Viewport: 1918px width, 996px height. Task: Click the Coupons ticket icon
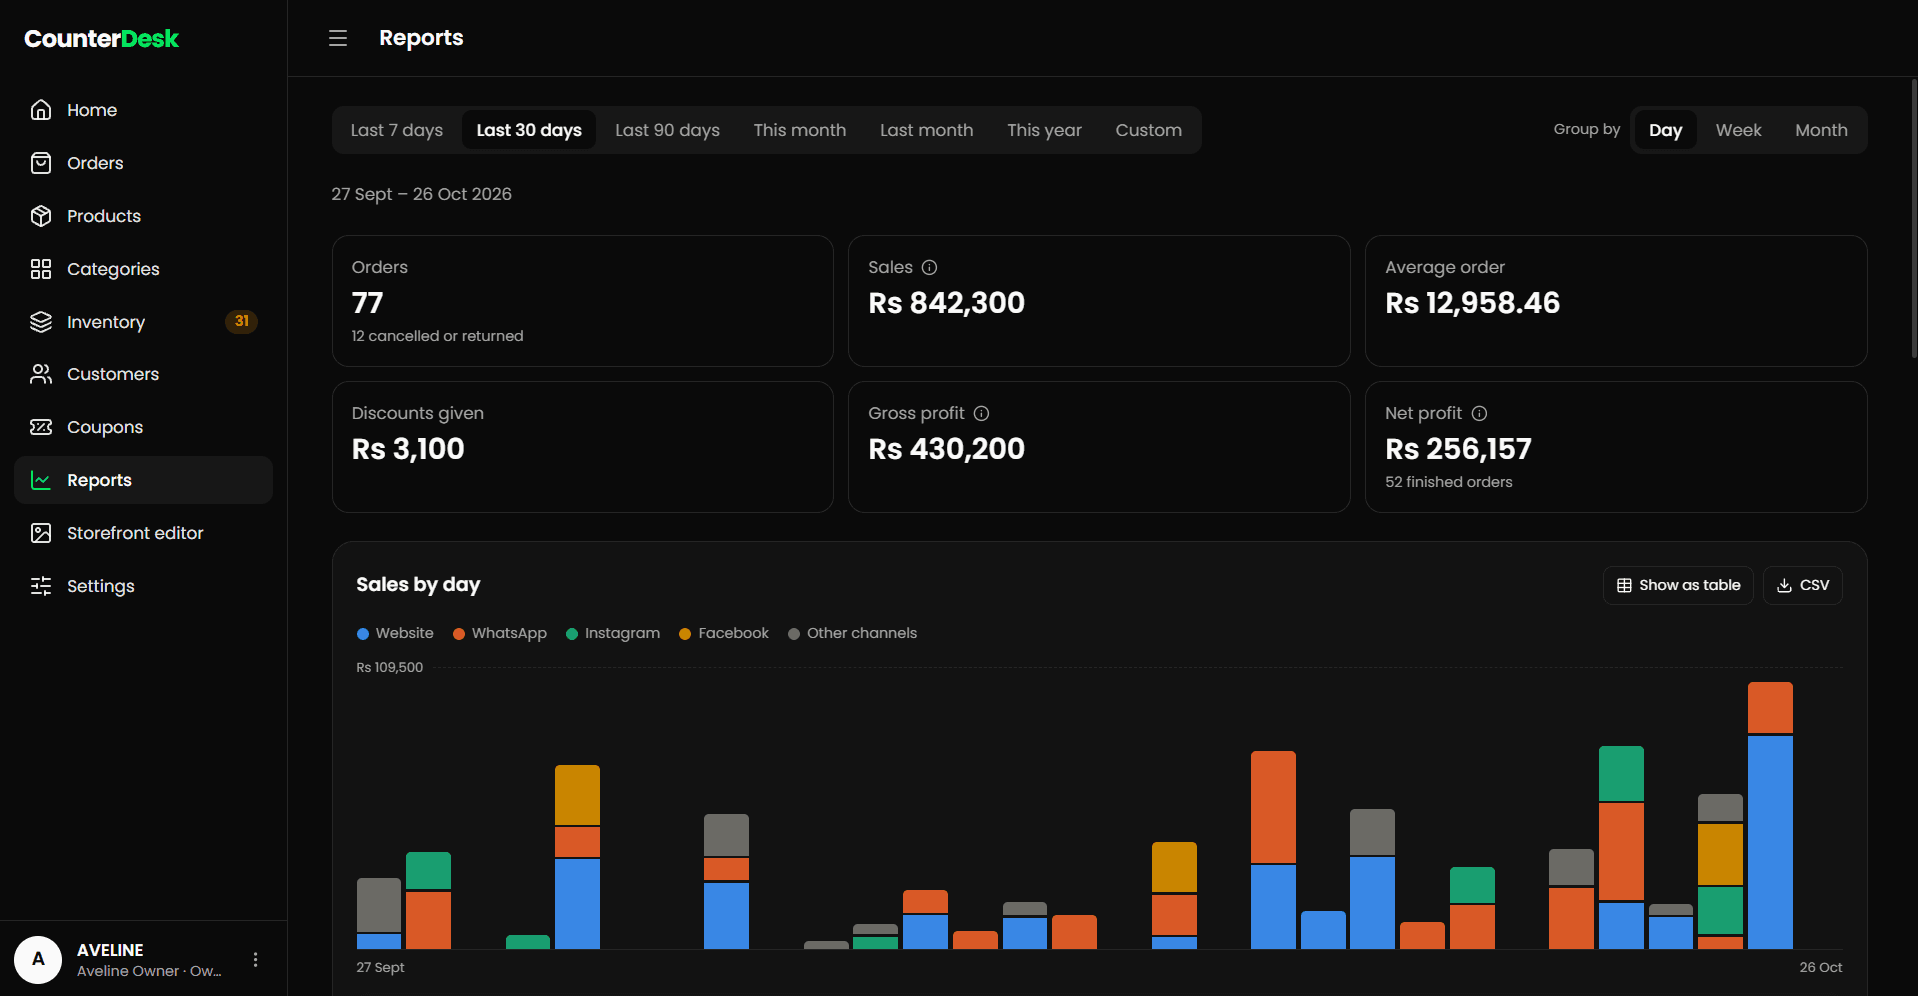tap(41, 427)
